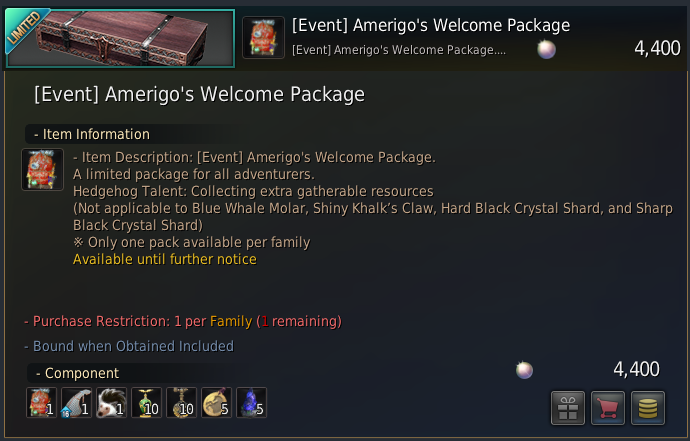Click the LIMITED chest banner image
The width and height of the screenshot is (690, 441).
120,38
